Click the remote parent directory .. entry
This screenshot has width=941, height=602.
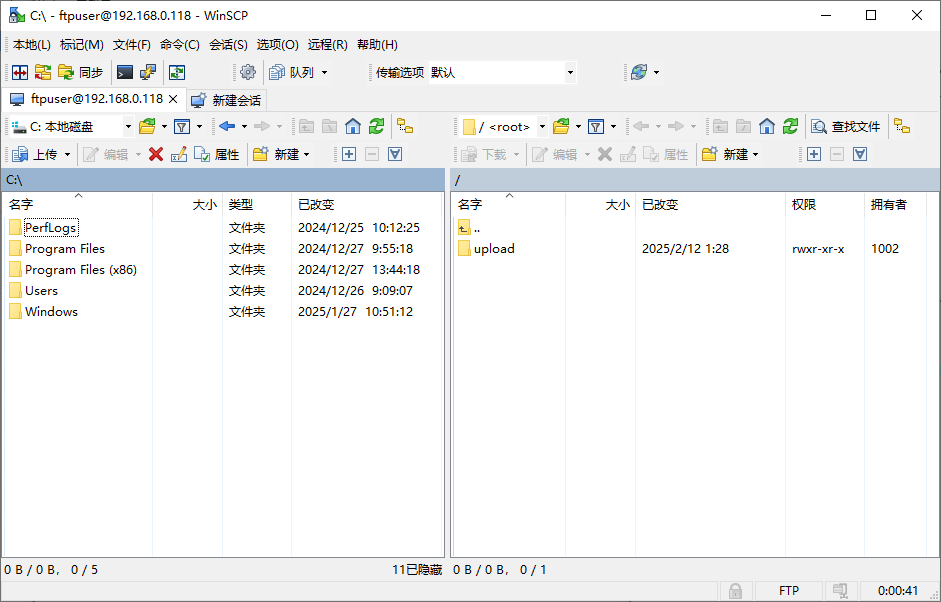click(x=477, y=229)
